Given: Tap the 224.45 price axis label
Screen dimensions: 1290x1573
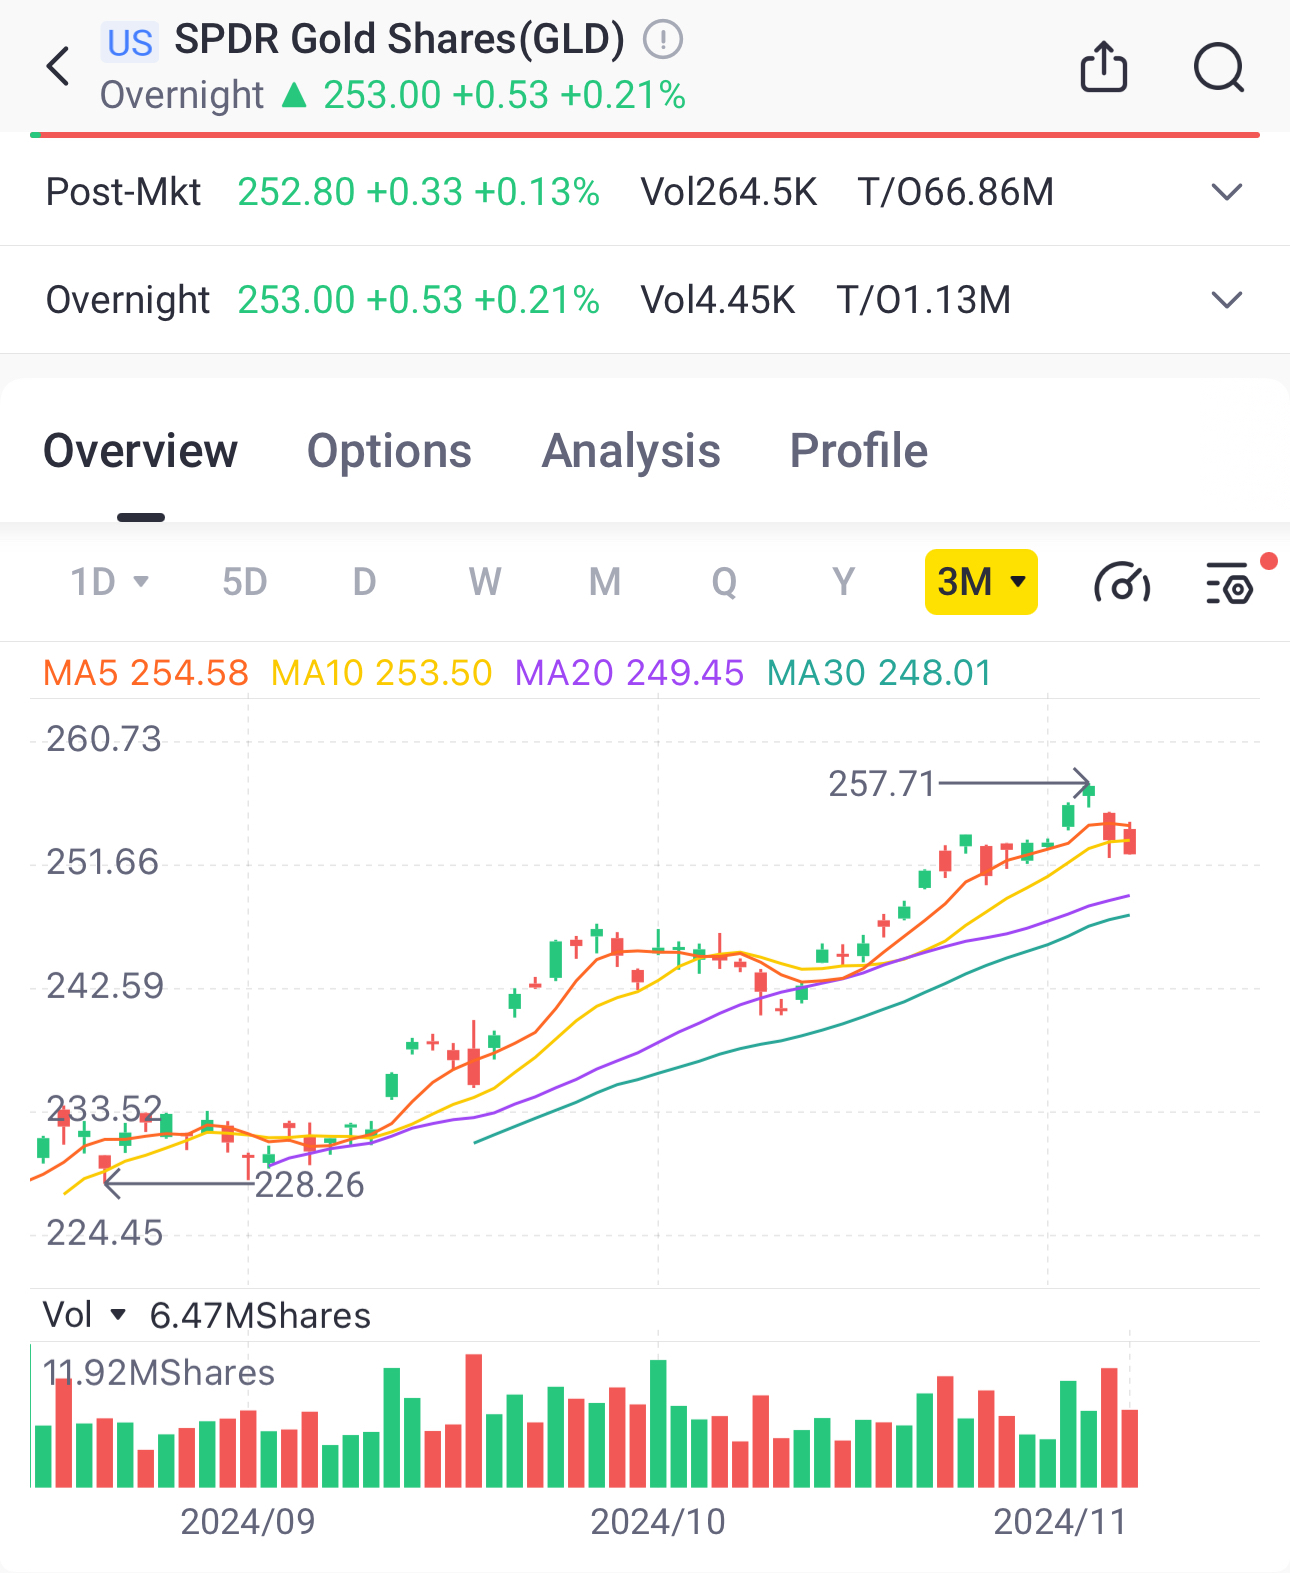Looking at the screenshot, I should pos(105,1233).
